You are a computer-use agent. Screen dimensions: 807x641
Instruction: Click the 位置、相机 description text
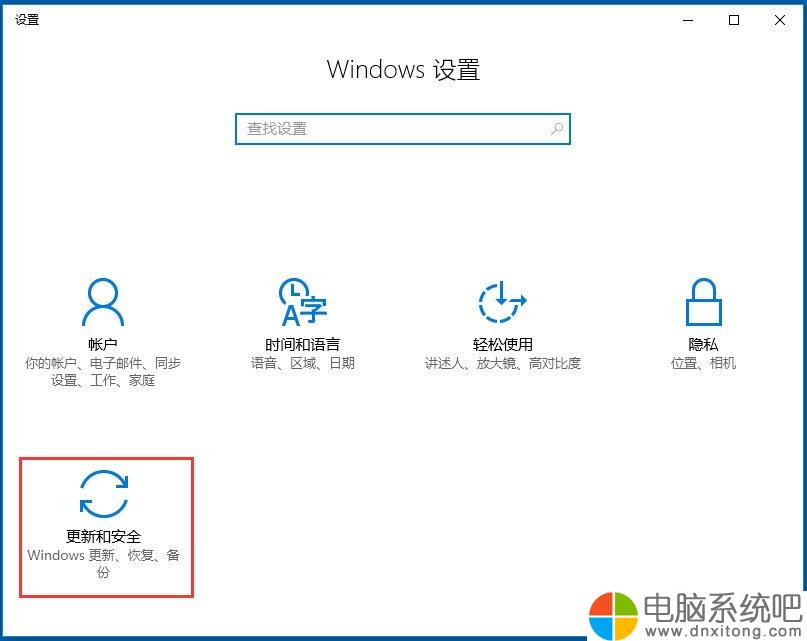click(704, 363)
